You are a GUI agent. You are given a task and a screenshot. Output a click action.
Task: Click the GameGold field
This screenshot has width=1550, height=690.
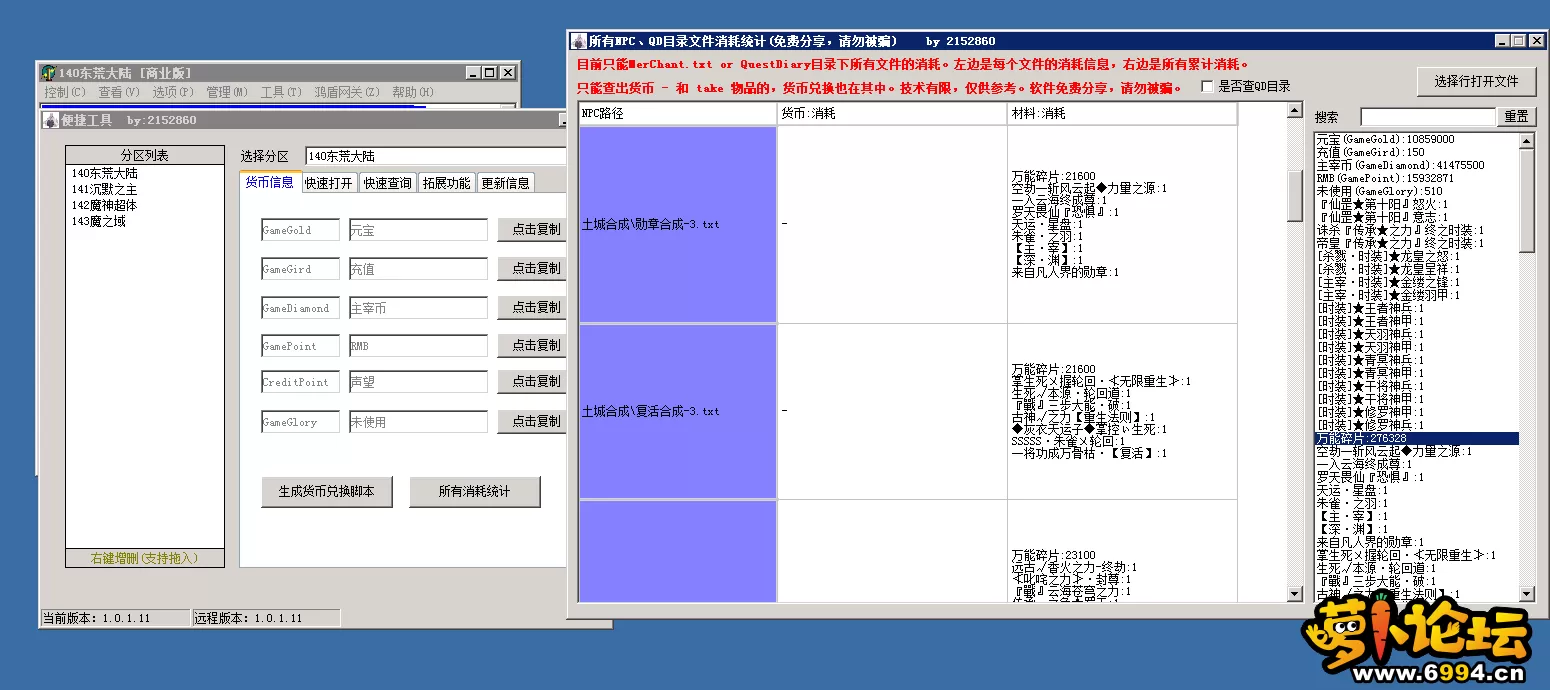[x=301, y=230]
